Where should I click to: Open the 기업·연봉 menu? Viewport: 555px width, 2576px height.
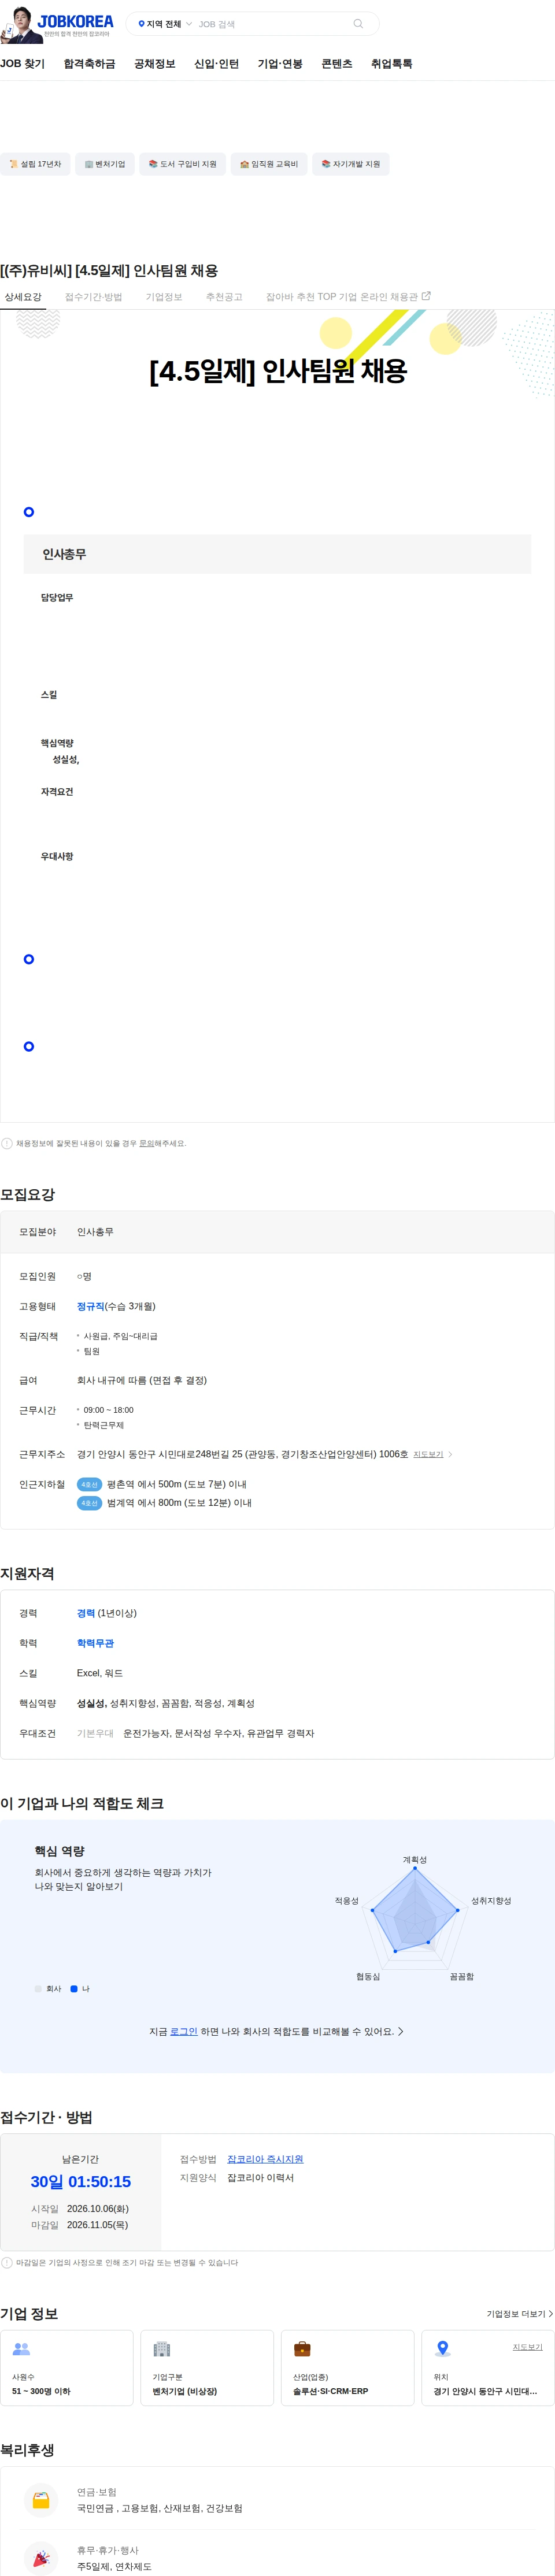coord(280,64)
